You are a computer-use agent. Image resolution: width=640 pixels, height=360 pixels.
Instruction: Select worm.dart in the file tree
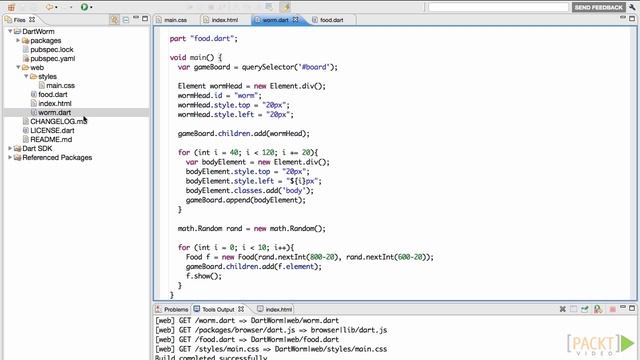click(55, 112)
